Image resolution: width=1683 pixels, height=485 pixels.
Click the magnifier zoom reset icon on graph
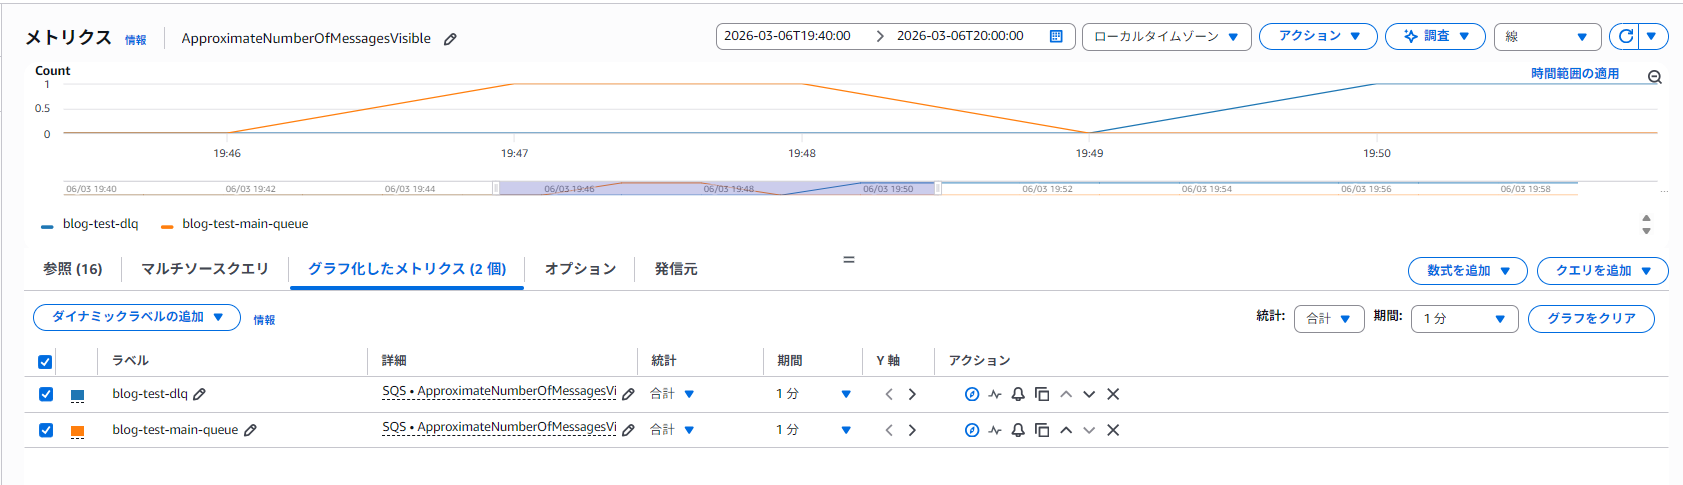[x=1655, y=77]
